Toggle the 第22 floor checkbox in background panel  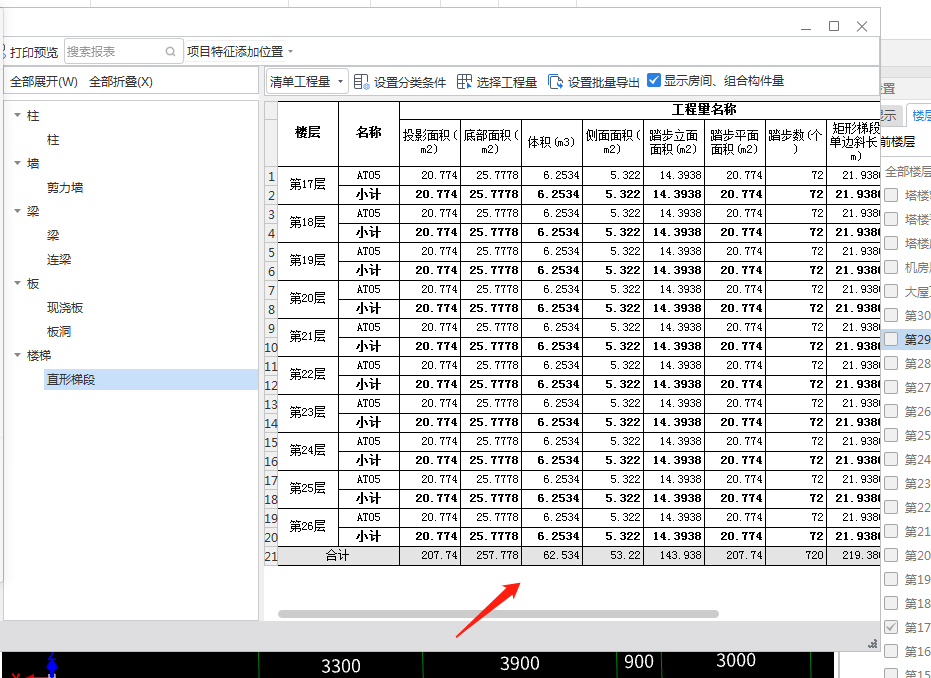891,507
